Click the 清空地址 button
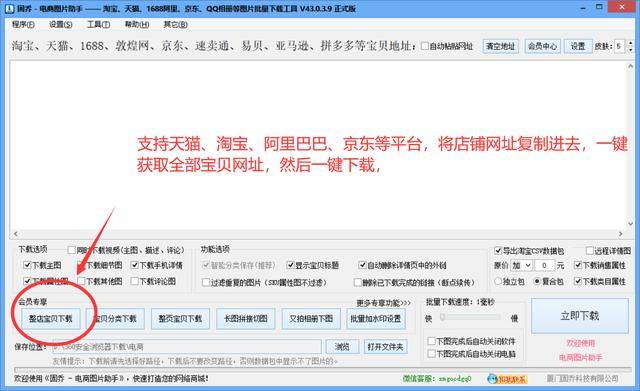Screen dimensions: 640x391 point(500,46)
